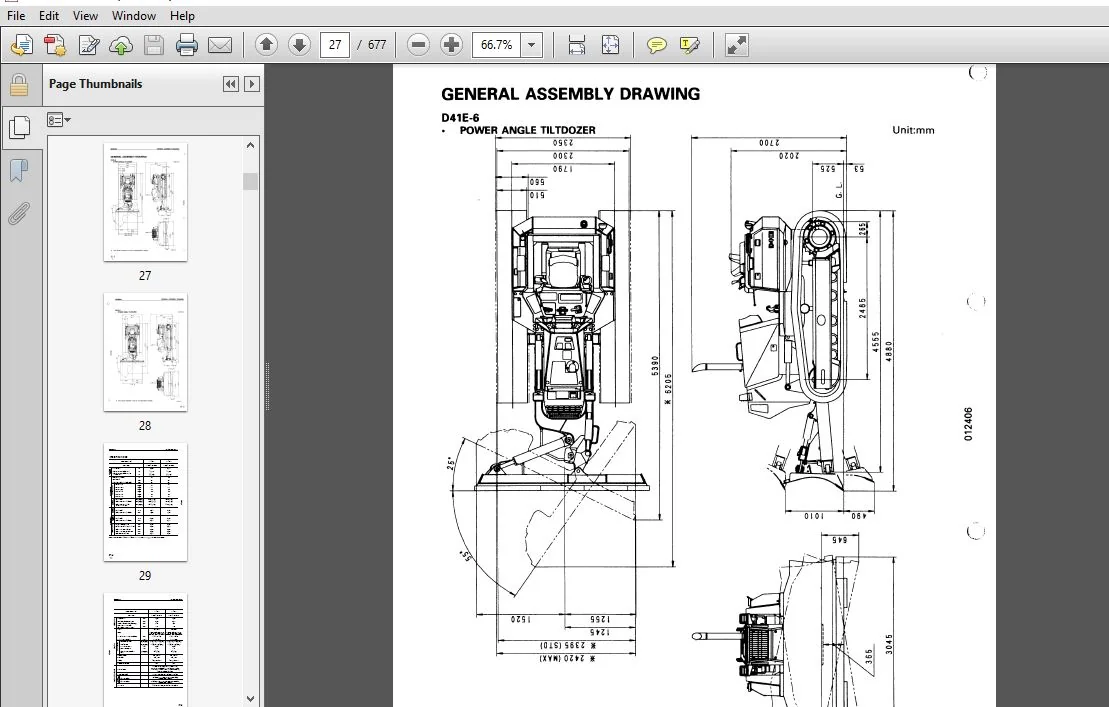The width and height of the screenshot is (1109, 707).
Task: Click the thumbnail panel scrollbar thumb
Action: 250,181
